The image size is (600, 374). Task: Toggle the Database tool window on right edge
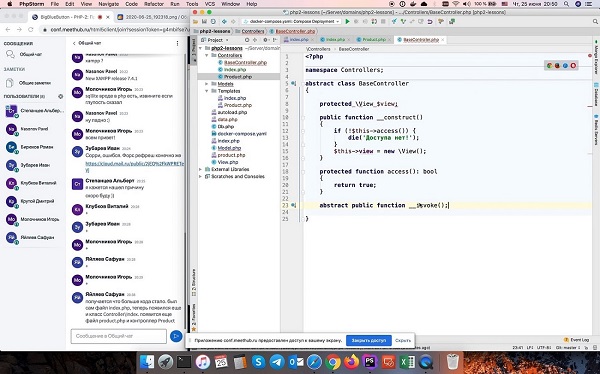(x=596, y=94)
